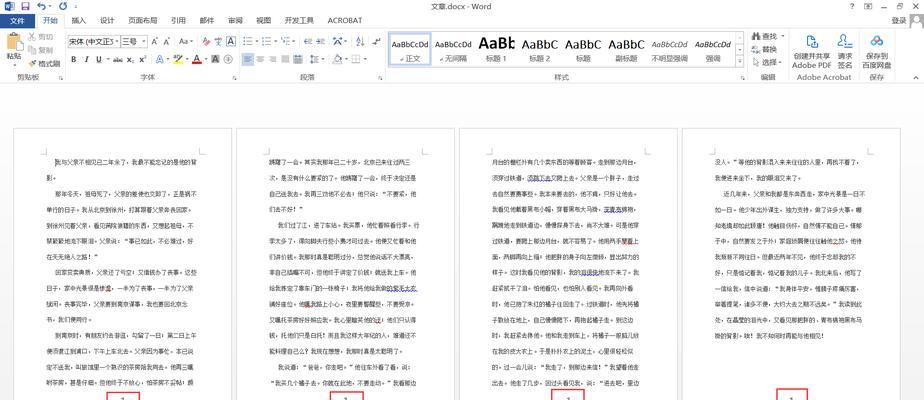Click the Copy (复制) command

coord(41,50)
